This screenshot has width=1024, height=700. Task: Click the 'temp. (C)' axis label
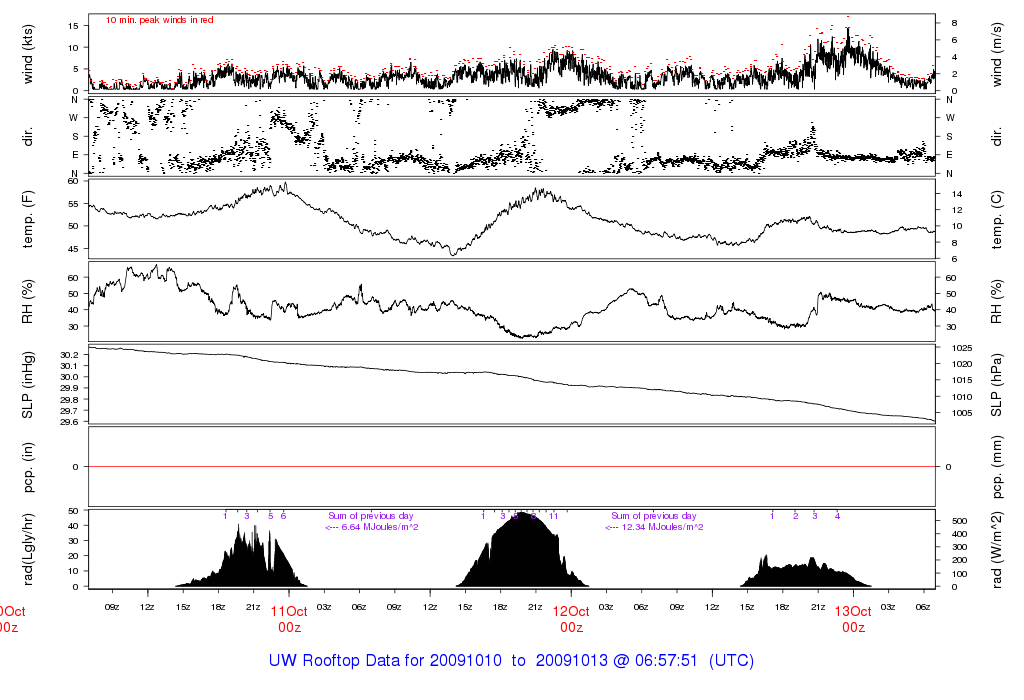tap(996, 219)
